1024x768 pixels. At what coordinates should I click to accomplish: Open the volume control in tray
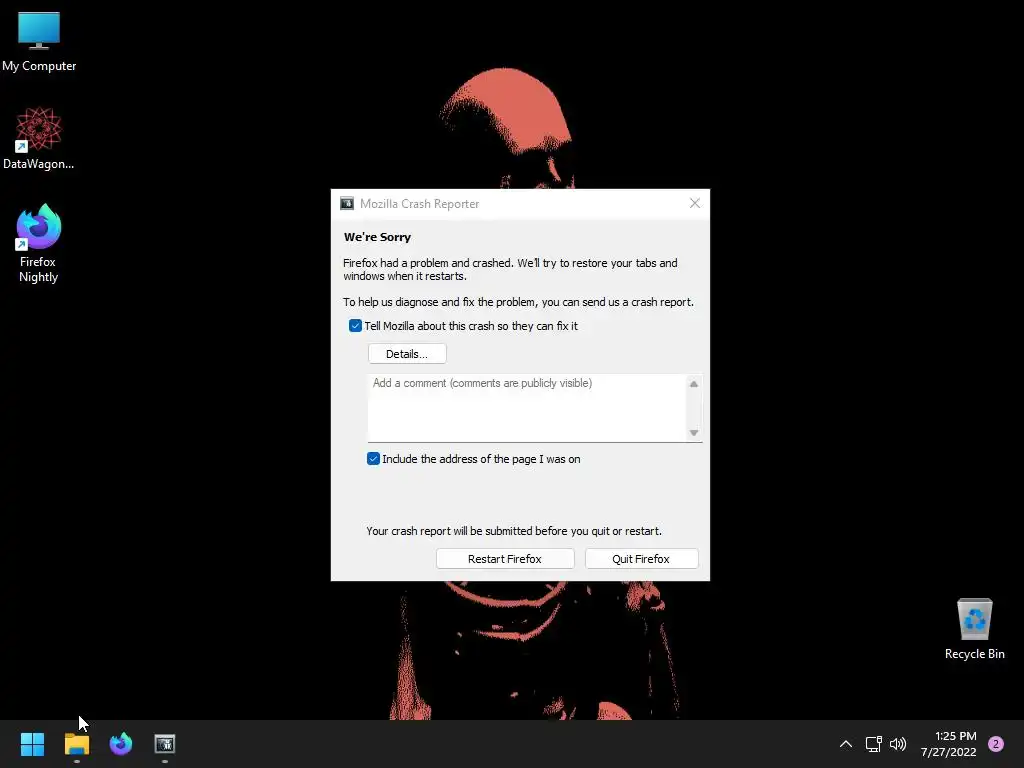pyautogui.click(x=898, y=744)
